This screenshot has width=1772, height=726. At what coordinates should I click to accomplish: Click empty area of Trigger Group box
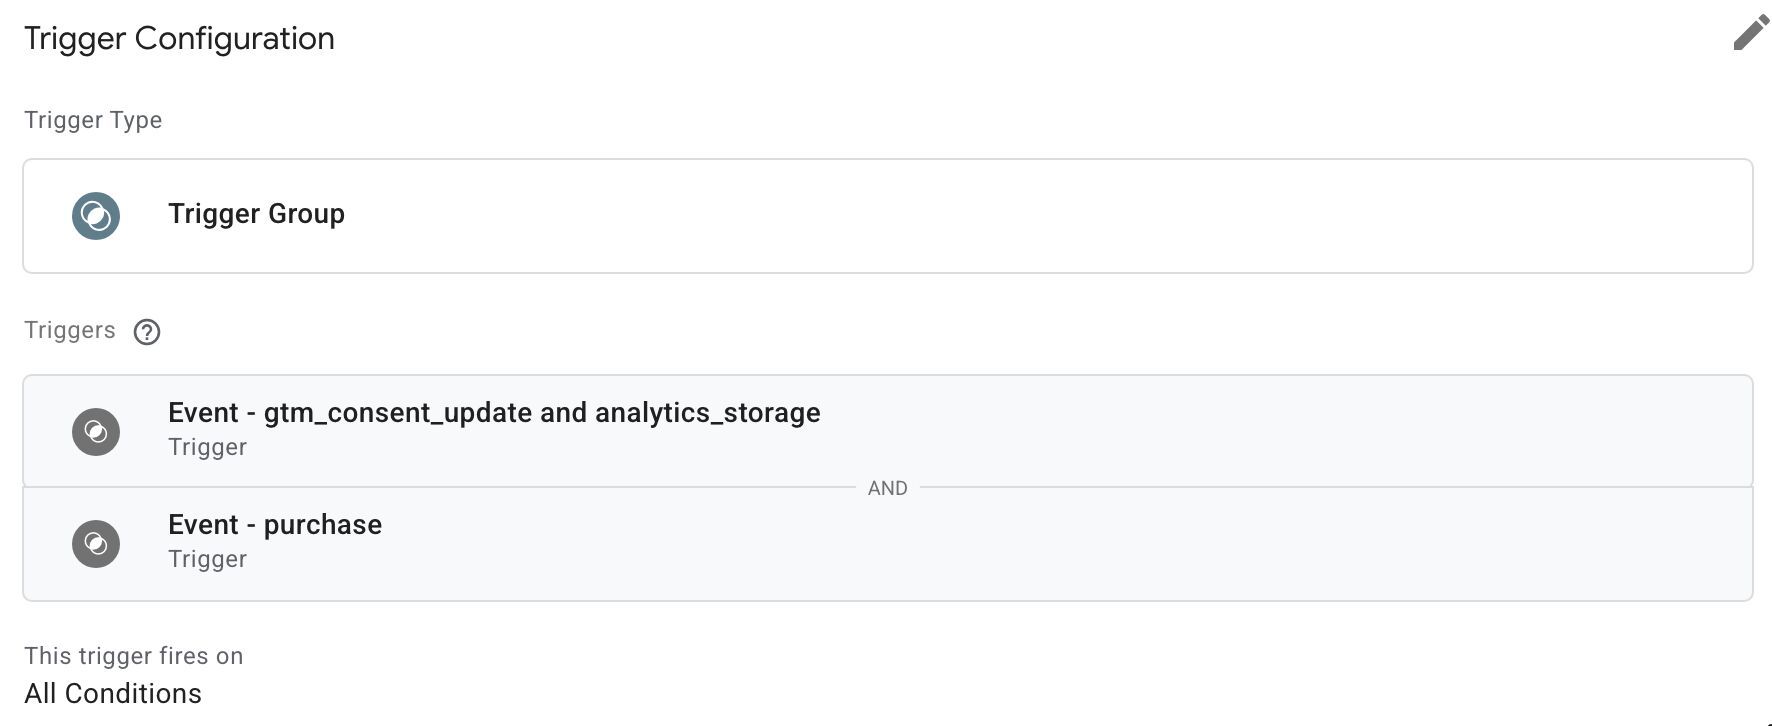1050,216
